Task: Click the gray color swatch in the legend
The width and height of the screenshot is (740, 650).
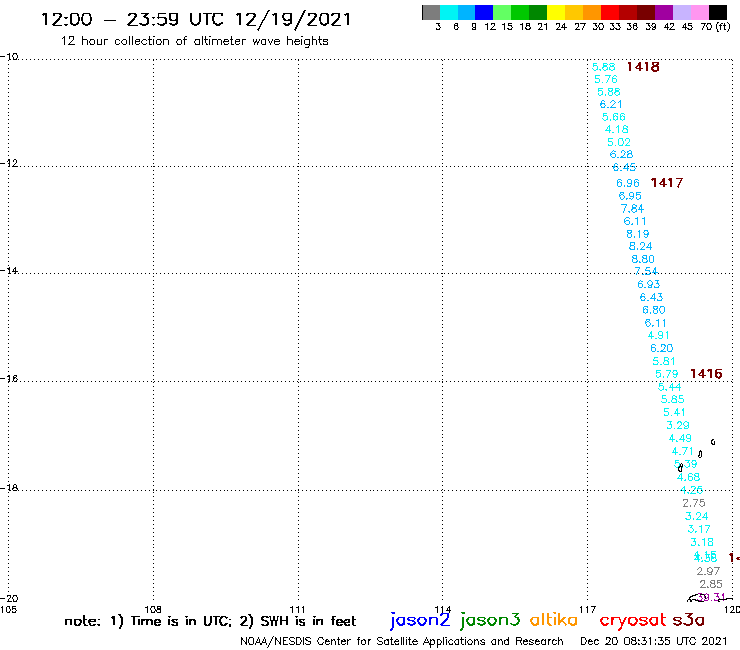Action: [431, 12]
